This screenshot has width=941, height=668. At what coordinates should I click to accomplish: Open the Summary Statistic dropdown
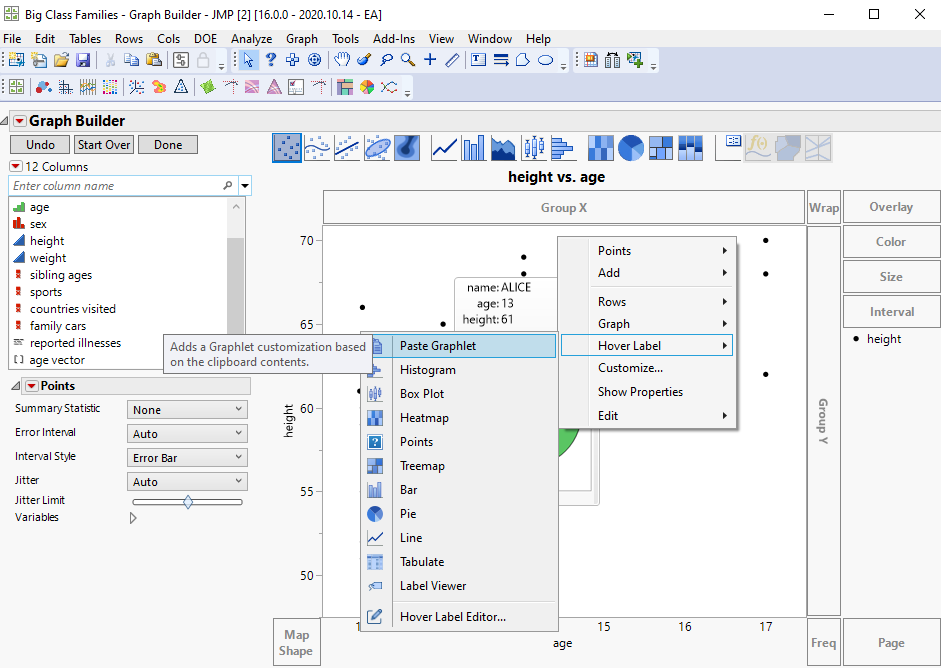(188, 410)
